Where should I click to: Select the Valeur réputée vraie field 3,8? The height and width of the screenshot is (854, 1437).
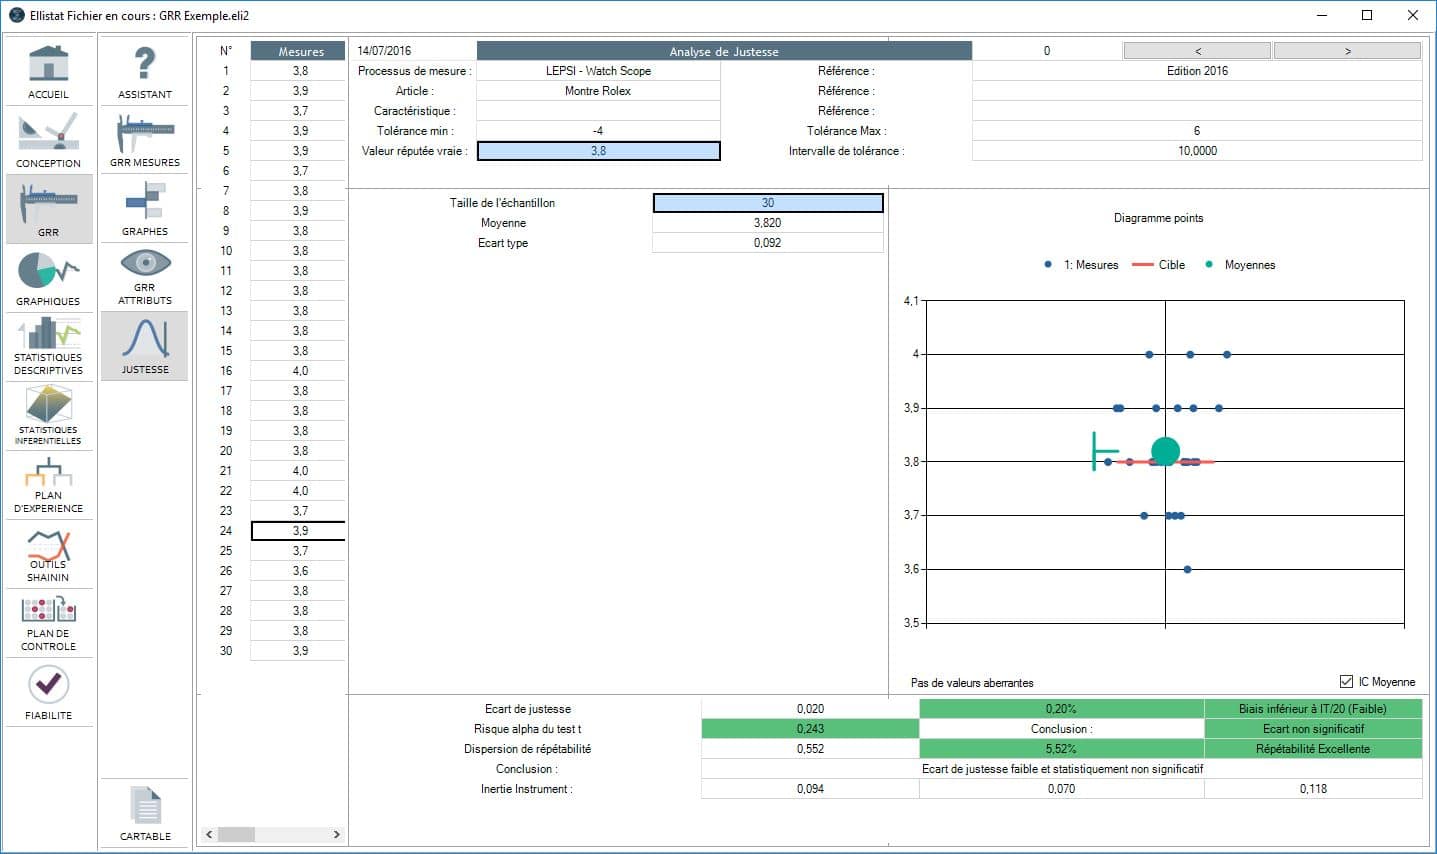(x=598, y=151)
